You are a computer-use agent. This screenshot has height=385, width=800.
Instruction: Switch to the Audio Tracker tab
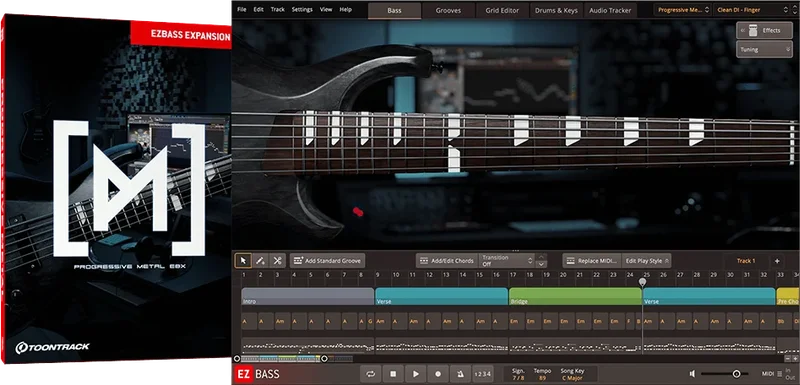[610, 10]
